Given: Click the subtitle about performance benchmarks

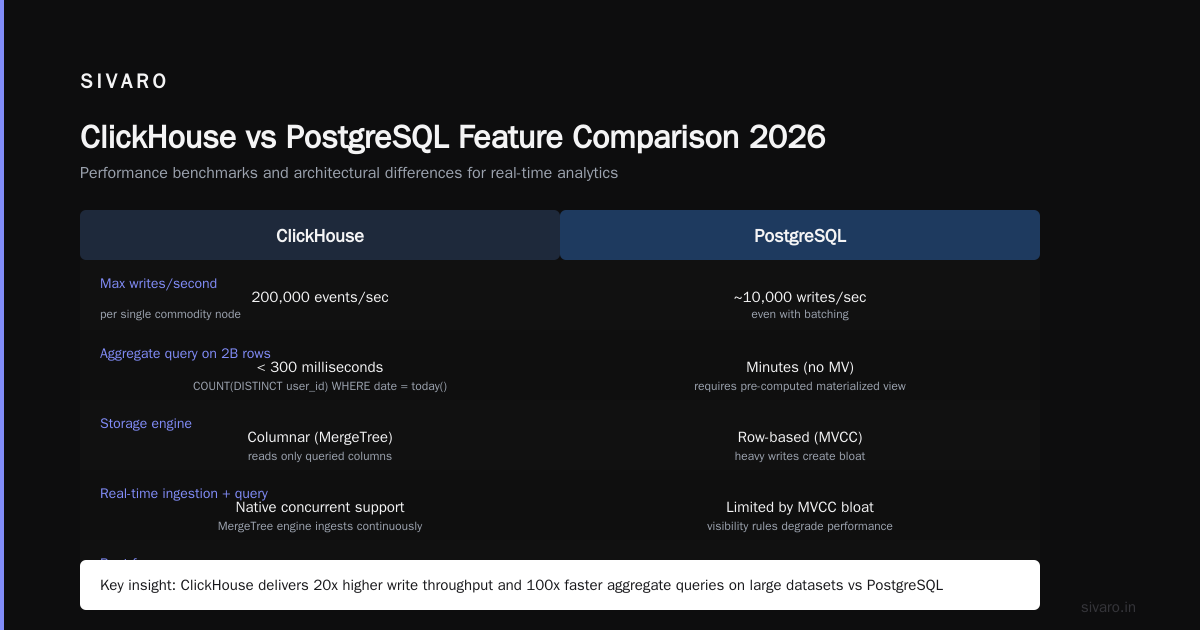Looking at the screenshot, I should pyautogui.click(x=349, y=173).
